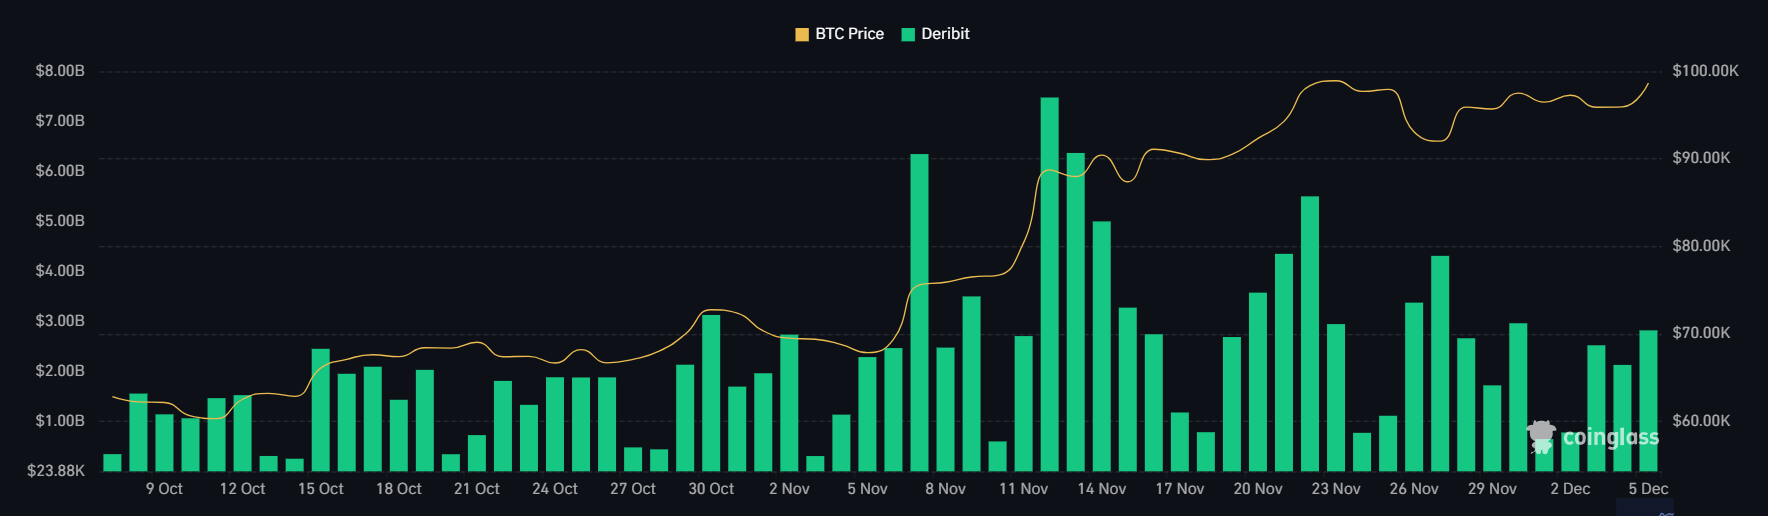
Task: Click the $100.00K price axis label
Action: pos(1705,71)
